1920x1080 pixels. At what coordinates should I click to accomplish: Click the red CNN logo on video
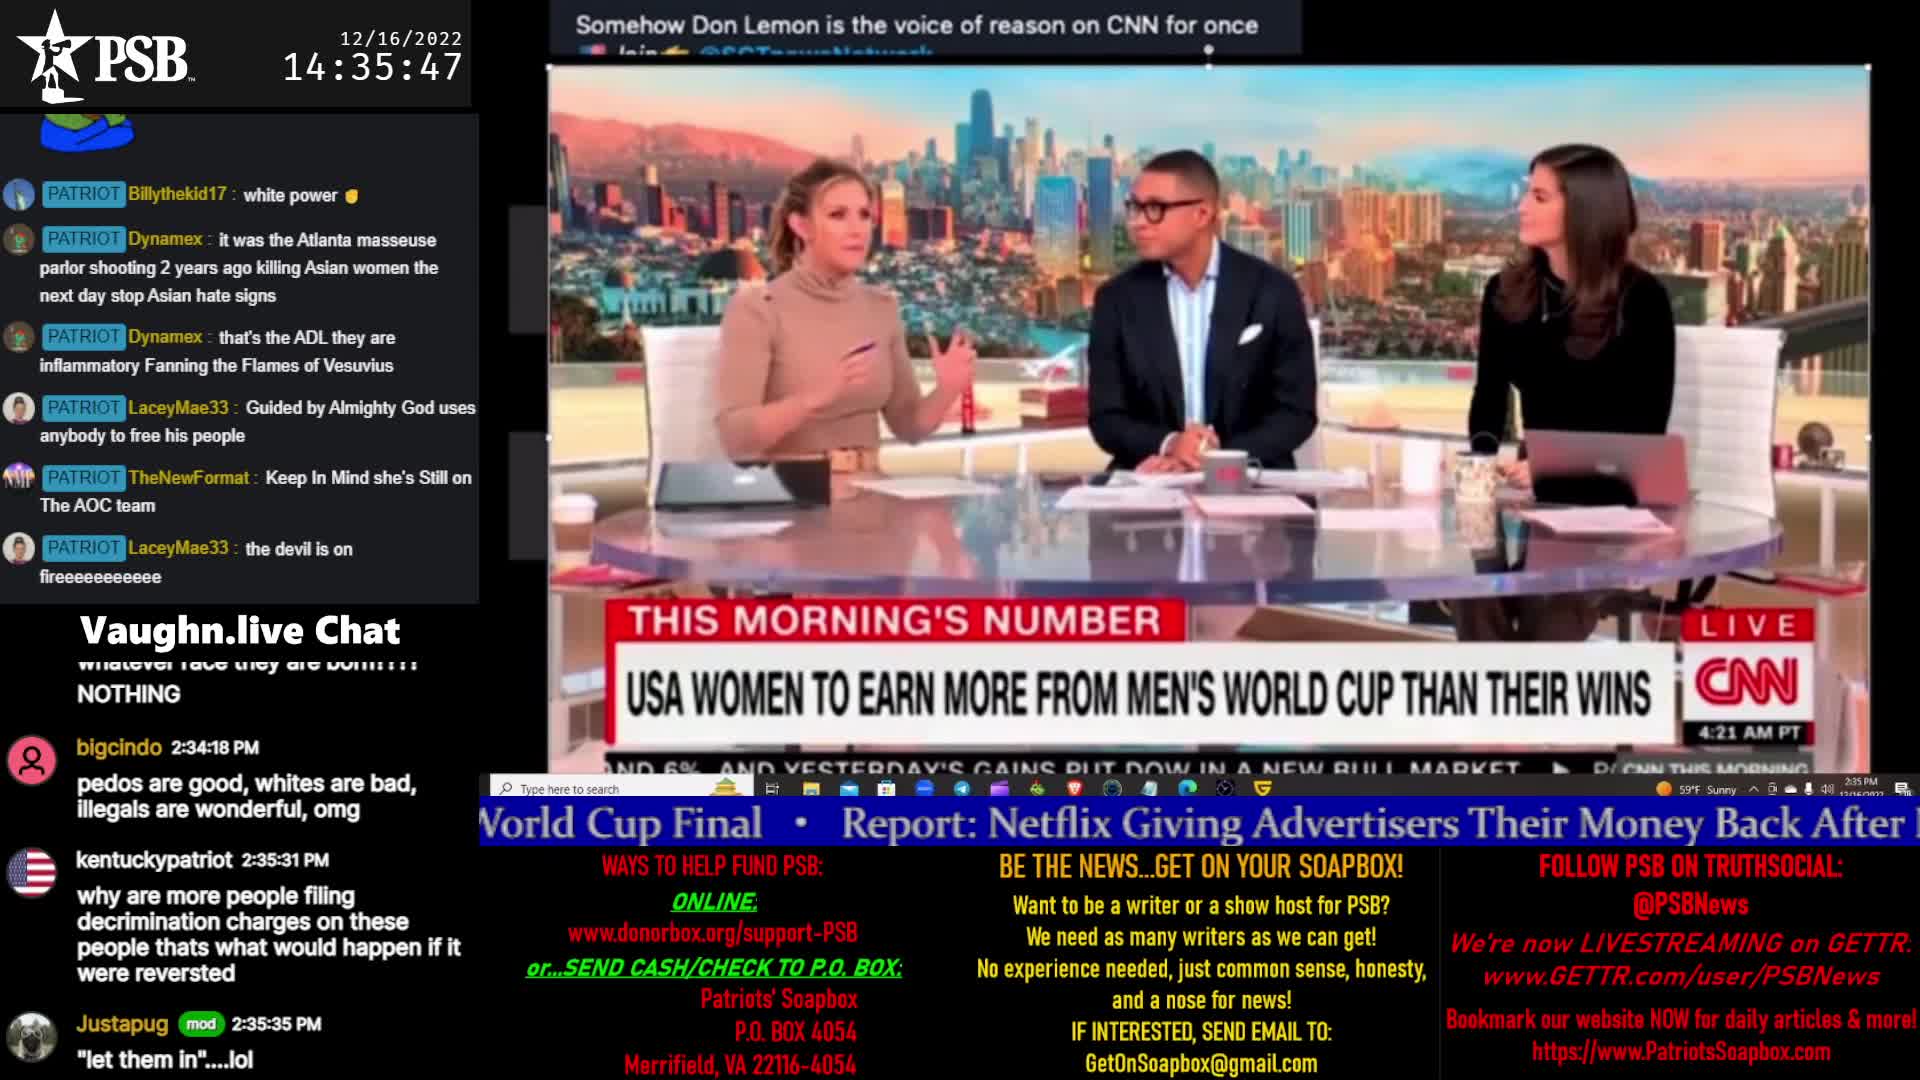pos(1746,683)
